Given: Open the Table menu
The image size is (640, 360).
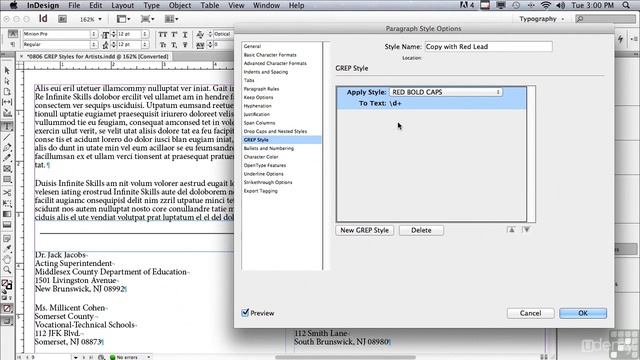Looking at the screenshot, I should tap(210, 5).
